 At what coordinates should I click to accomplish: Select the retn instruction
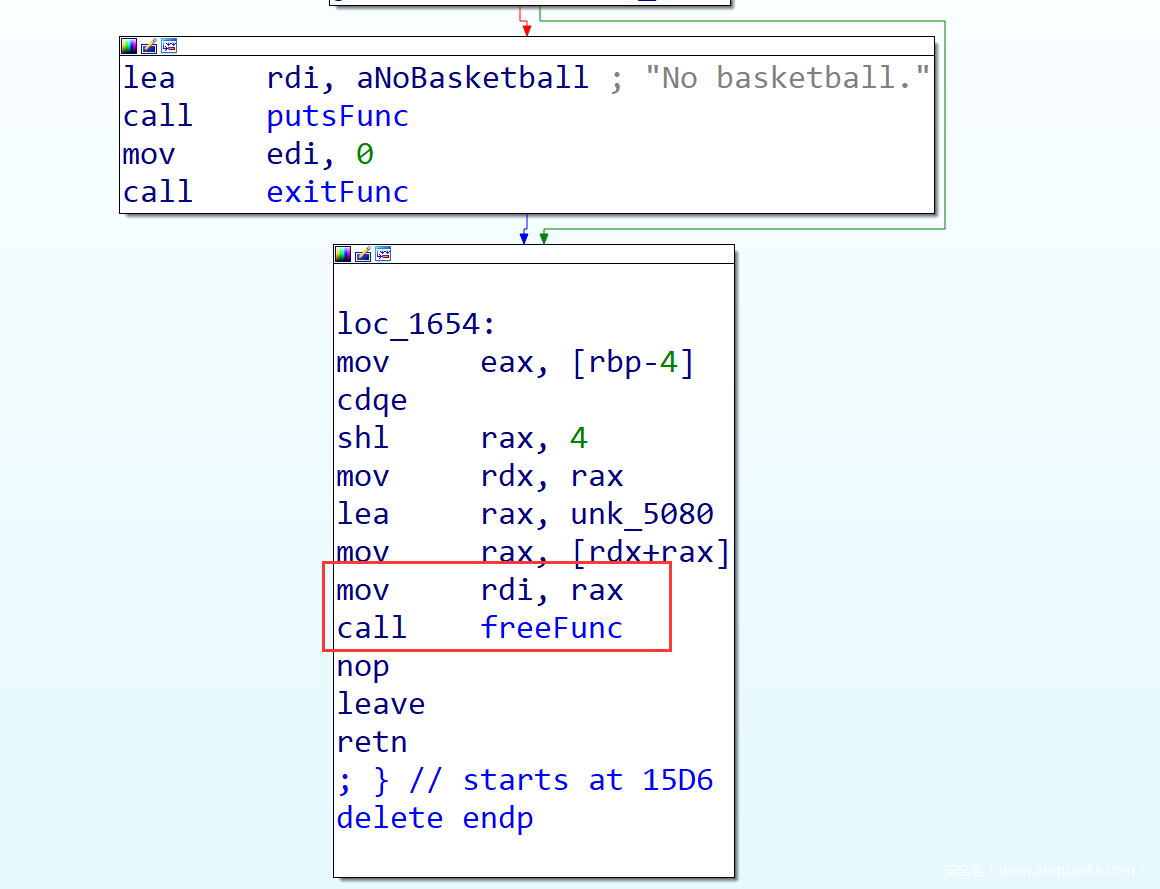pos(372,742)
